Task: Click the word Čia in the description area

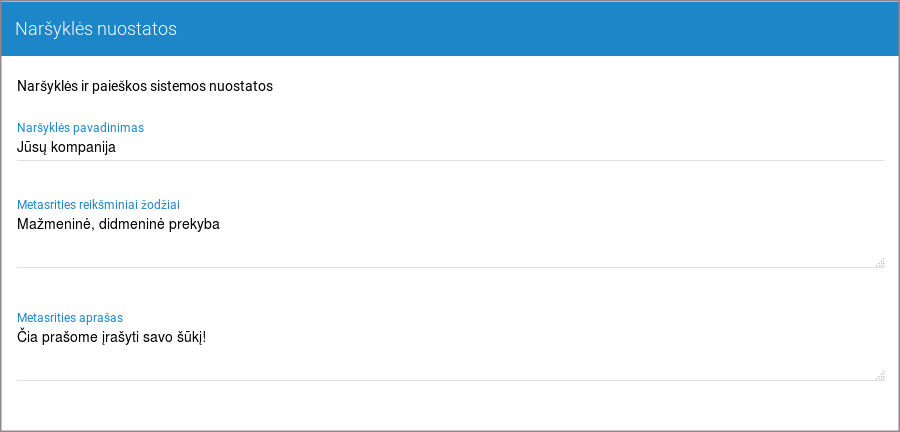Action: (29, 337)
